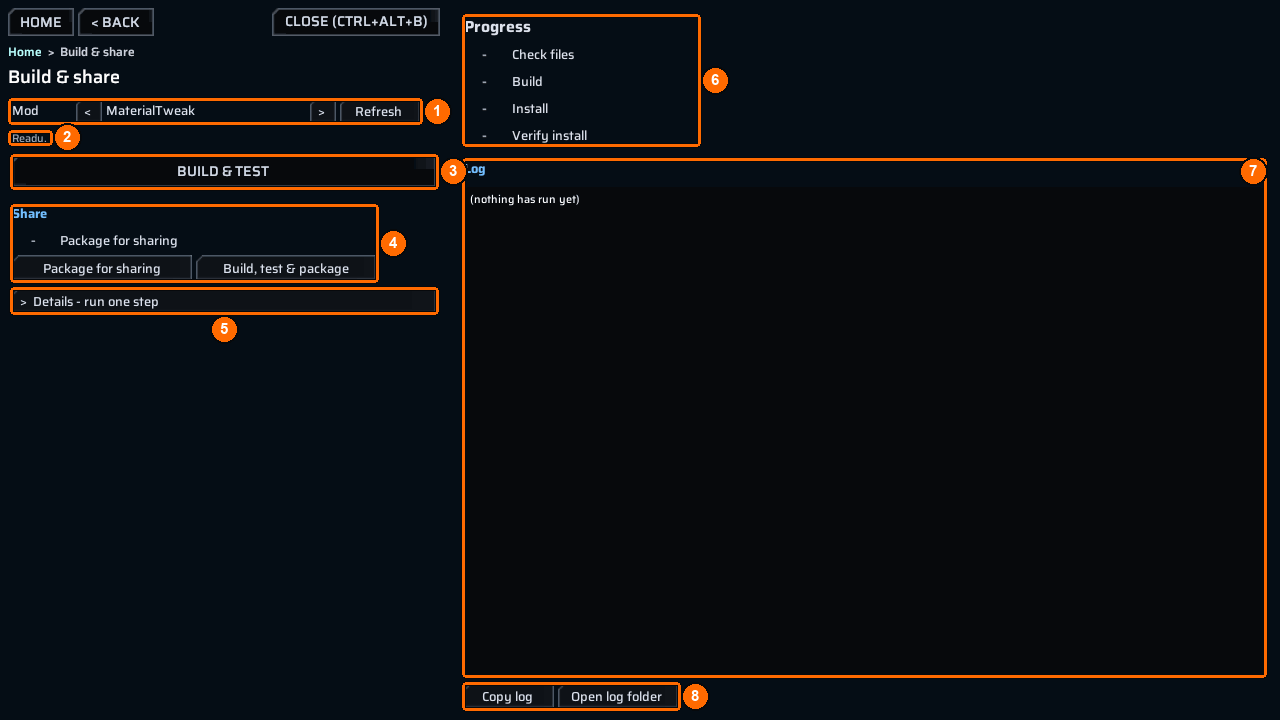
Task: Refresh the mod list
Action: click(x=378, y=112)
